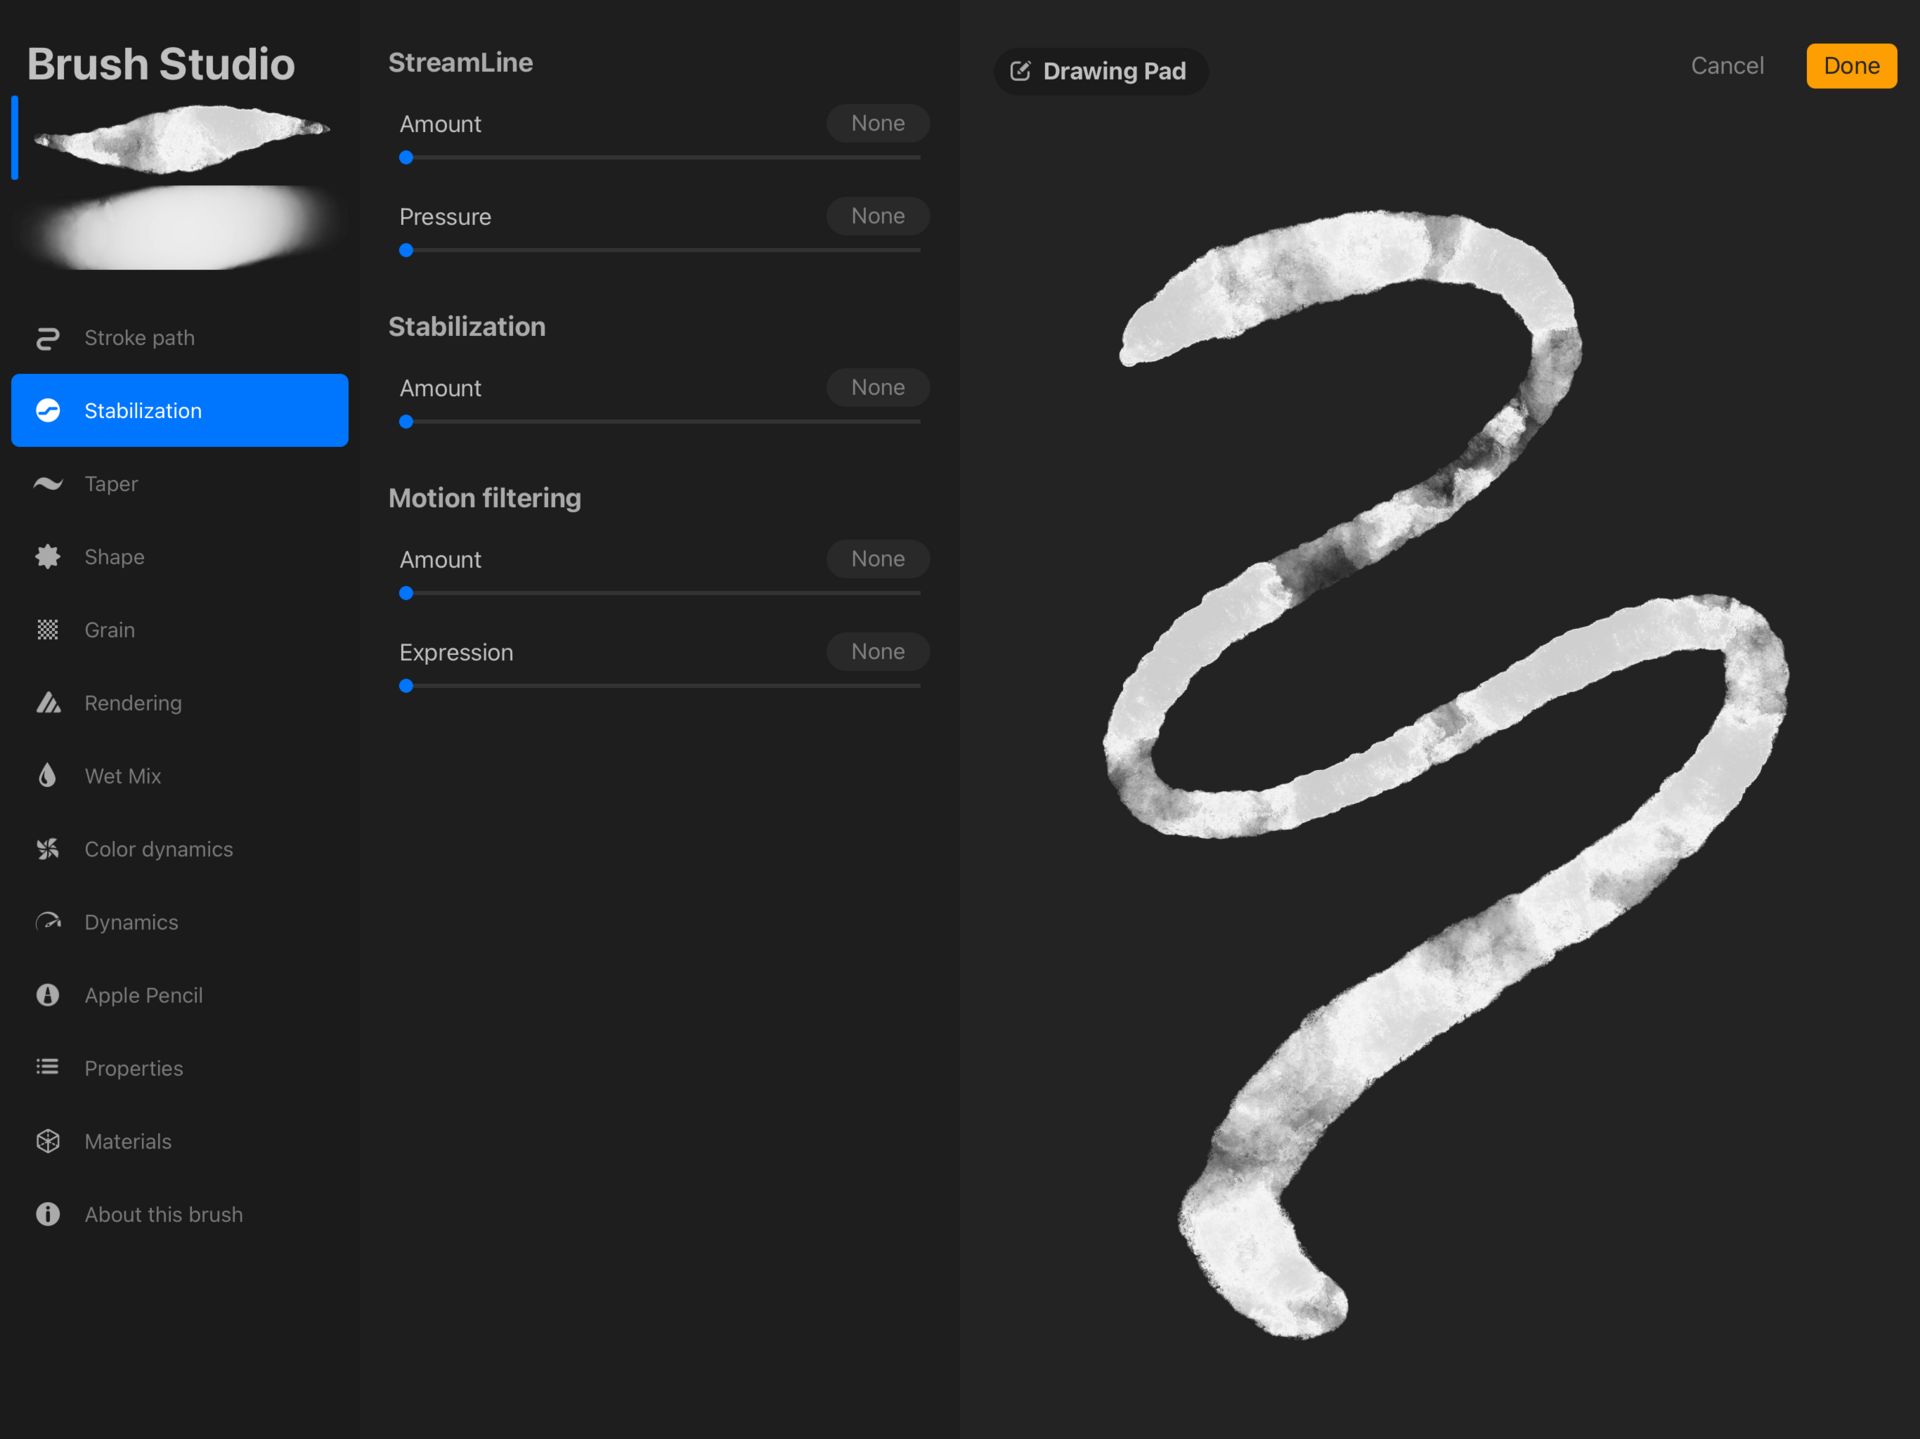
Task: Click the Materials cube icon
Action: coord(48,1141)
